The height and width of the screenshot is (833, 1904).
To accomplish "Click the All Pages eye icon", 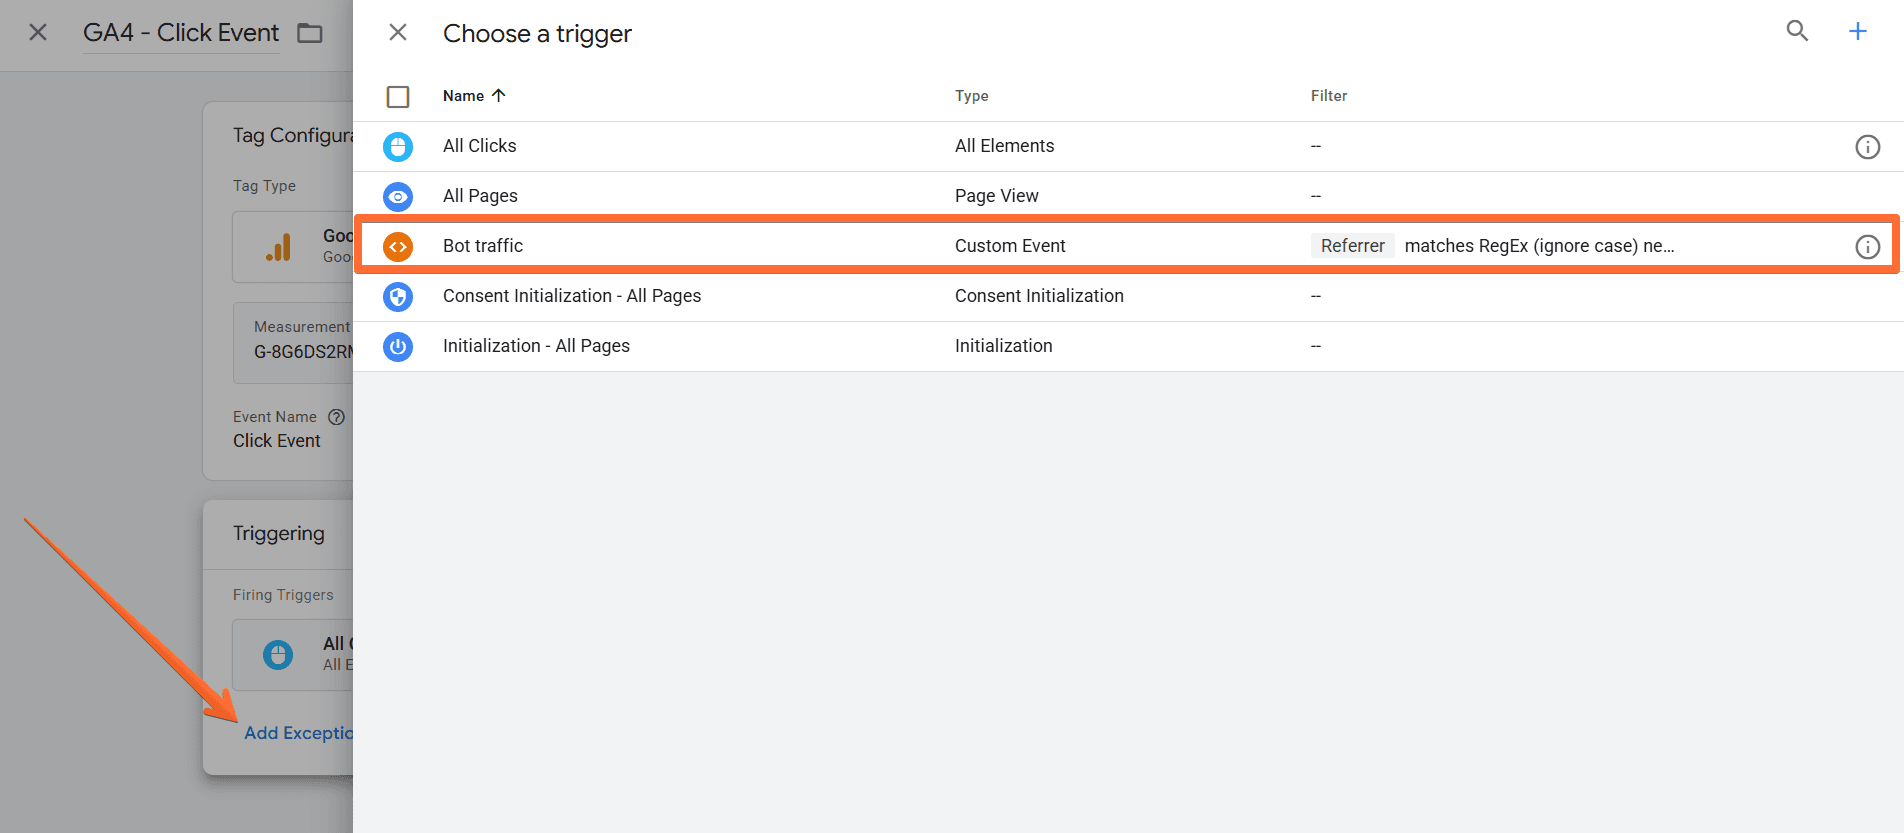I will point(398,197).
